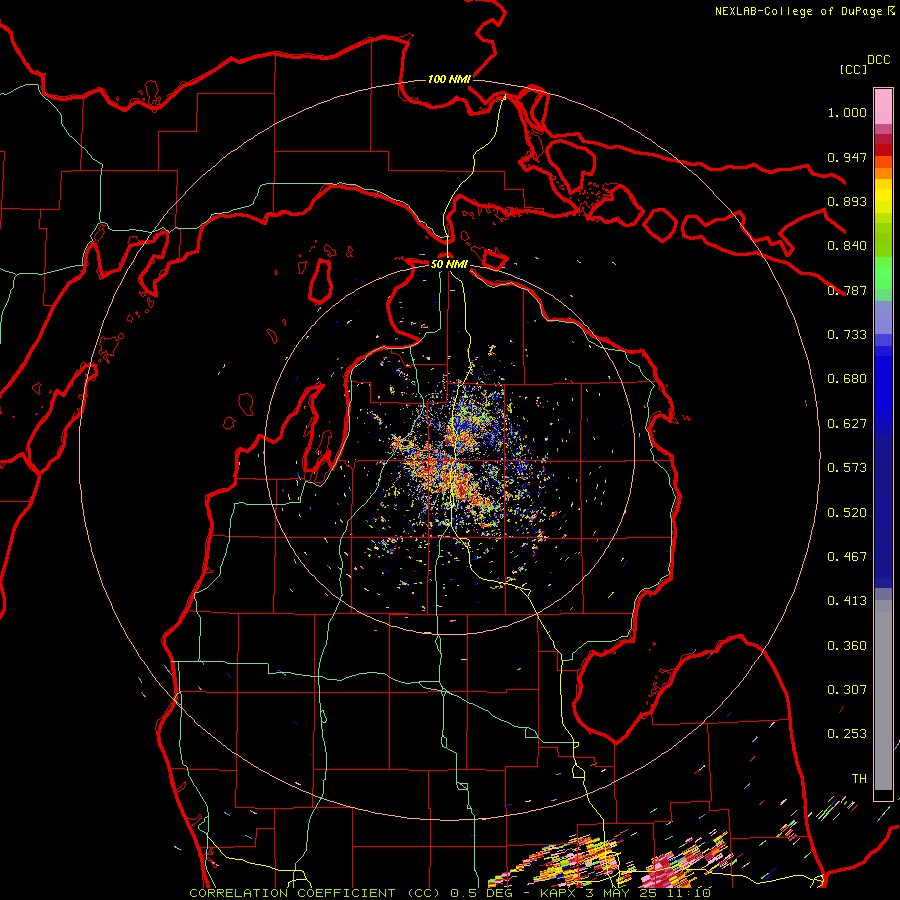Viewport: 900px width, 900px height.
Task: Click the DCC label above the color scale
Action: (878, 60)
